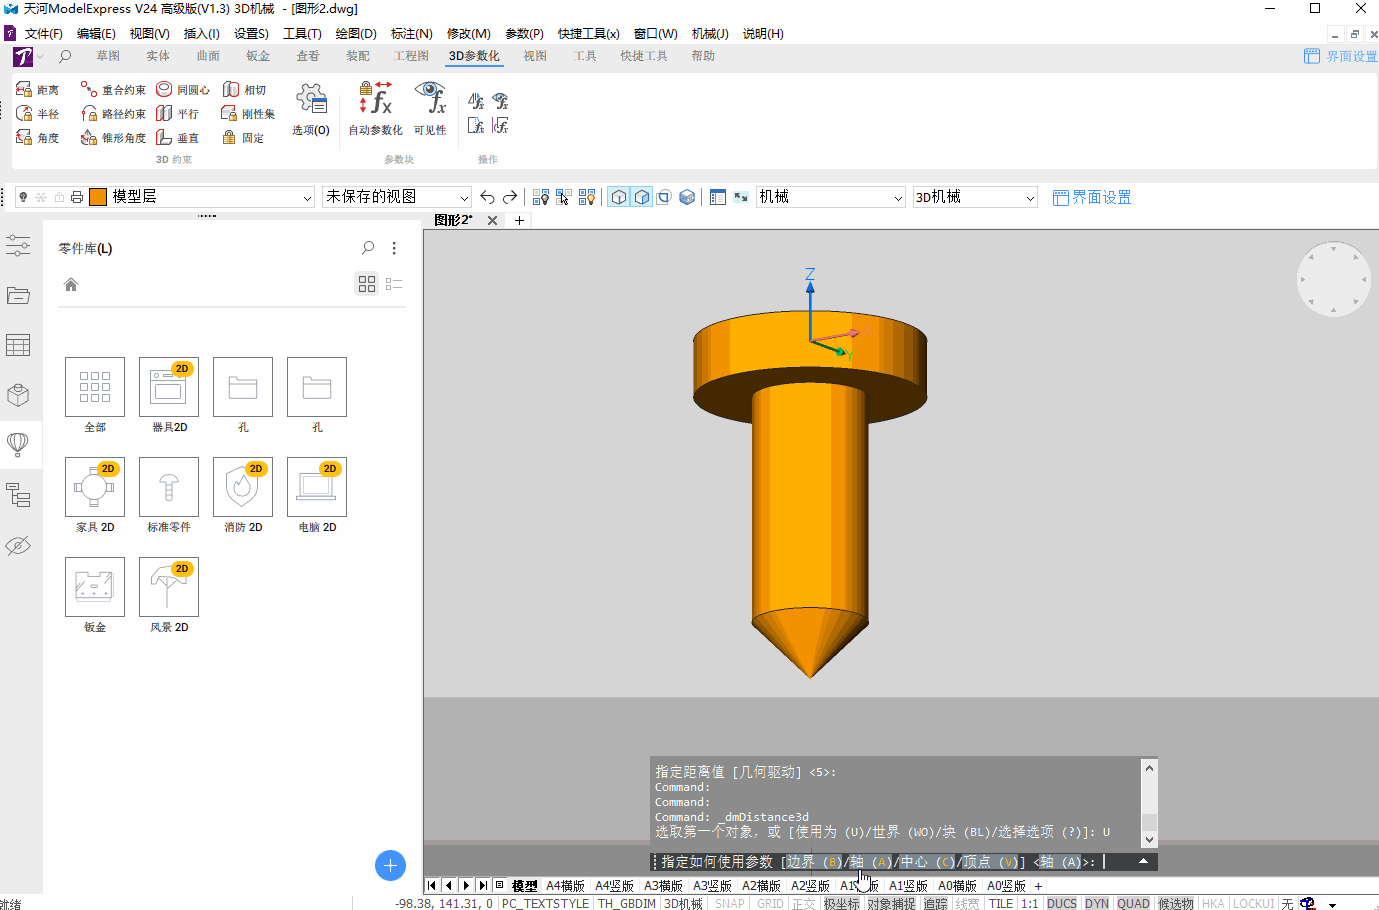Apply the 路径约束 path constraint
This screenshot has width=1379, height=910.
(113, 114)
